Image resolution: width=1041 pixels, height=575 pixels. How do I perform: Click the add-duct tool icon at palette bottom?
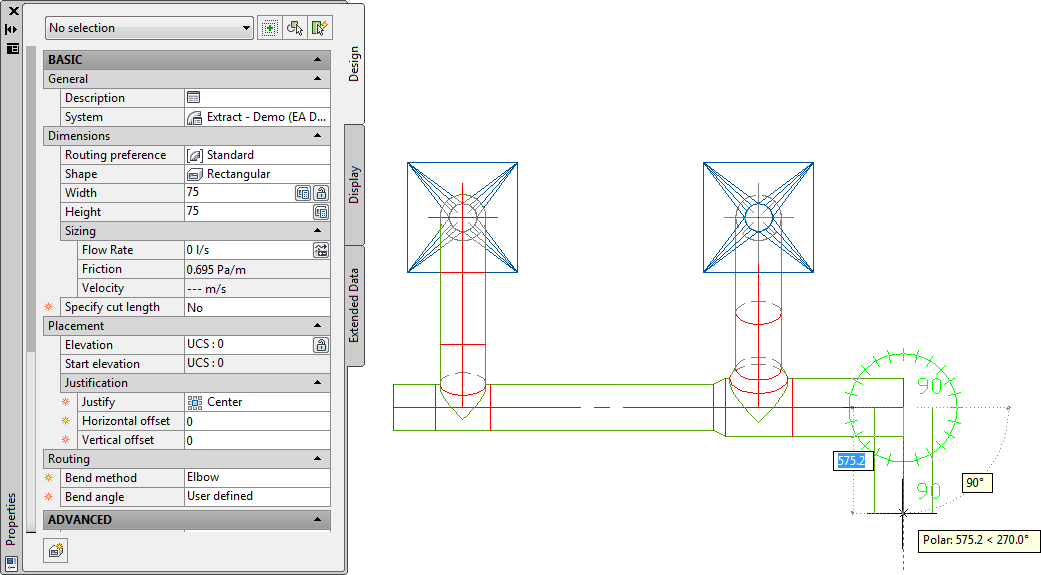pos(56,550)
